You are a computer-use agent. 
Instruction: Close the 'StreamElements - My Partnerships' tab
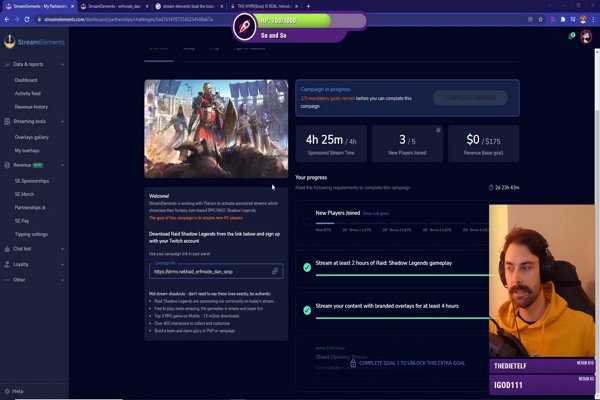click(73, 6)
